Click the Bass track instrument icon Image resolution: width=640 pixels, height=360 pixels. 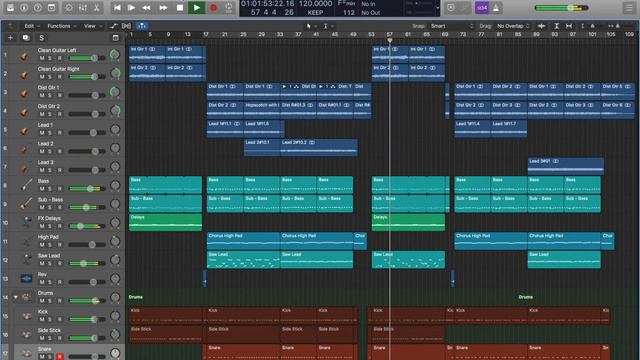(x=26, y=185)
